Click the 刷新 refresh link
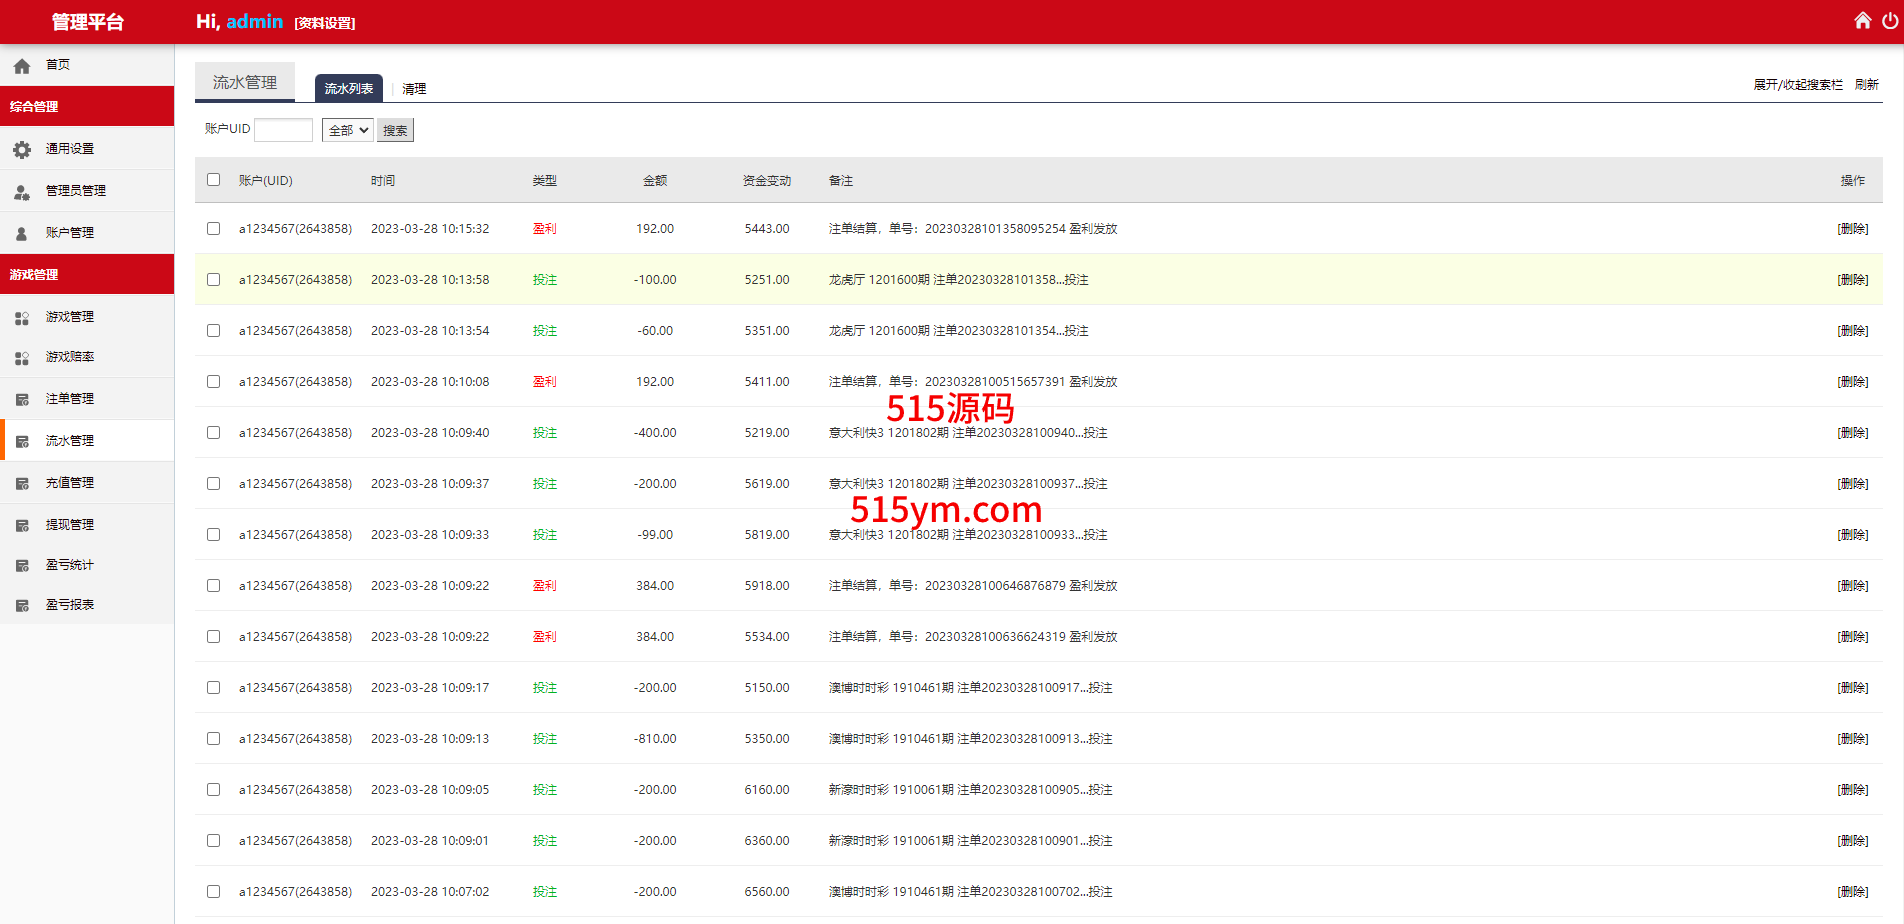The image size is (1904, 924). coord(1866,85)
